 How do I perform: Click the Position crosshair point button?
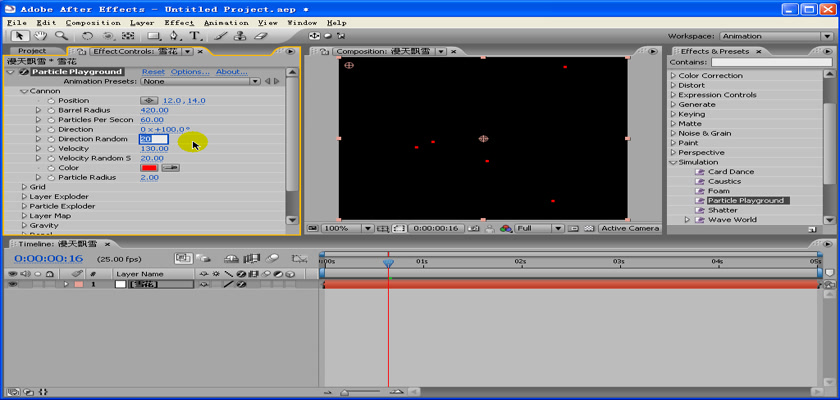tap(149, 101)
